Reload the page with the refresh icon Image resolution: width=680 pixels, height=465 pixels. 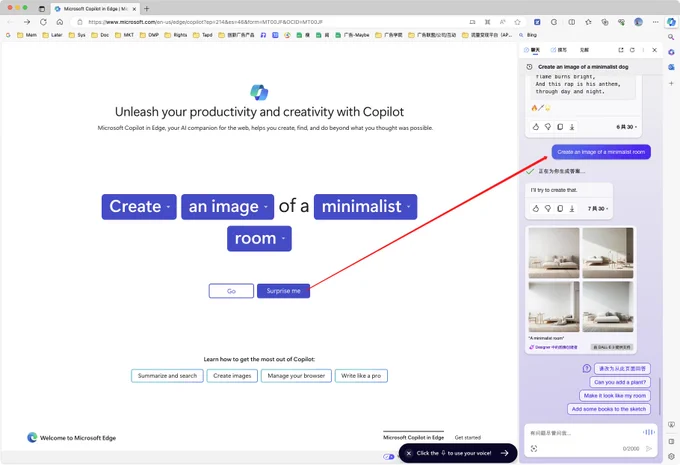pyautogui.click(x=43, y=22)
